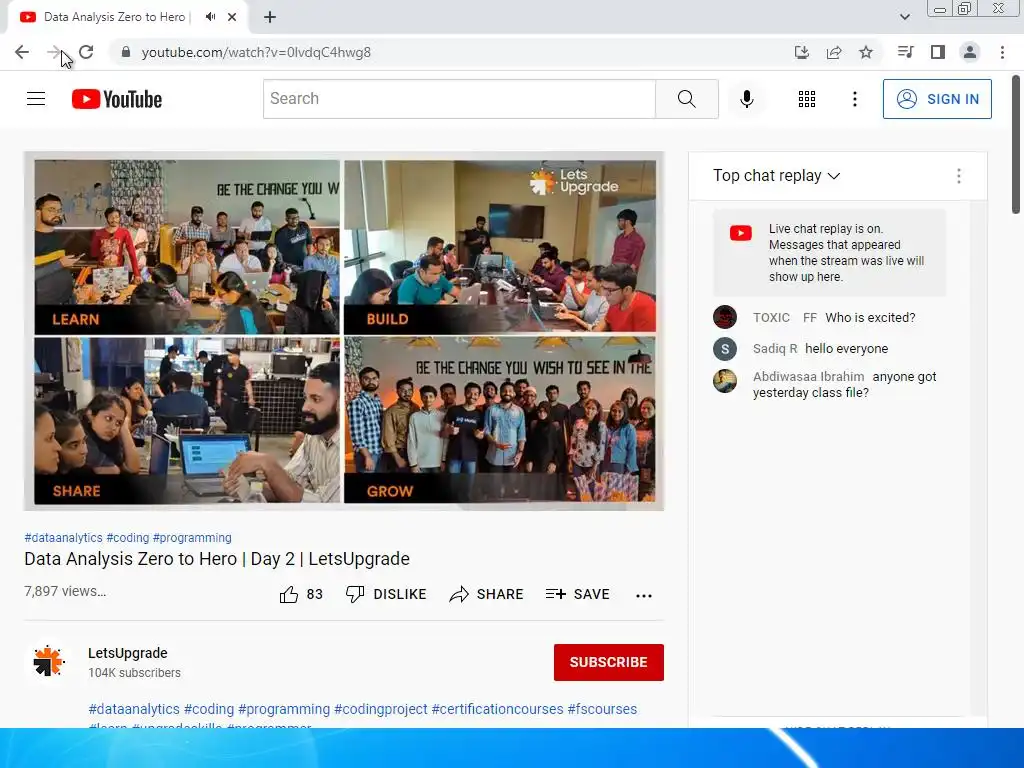Viewport: 1024px width, 768px height.
Task: Open the #codingproject hashtag in the description
Action: coord(381,709)
